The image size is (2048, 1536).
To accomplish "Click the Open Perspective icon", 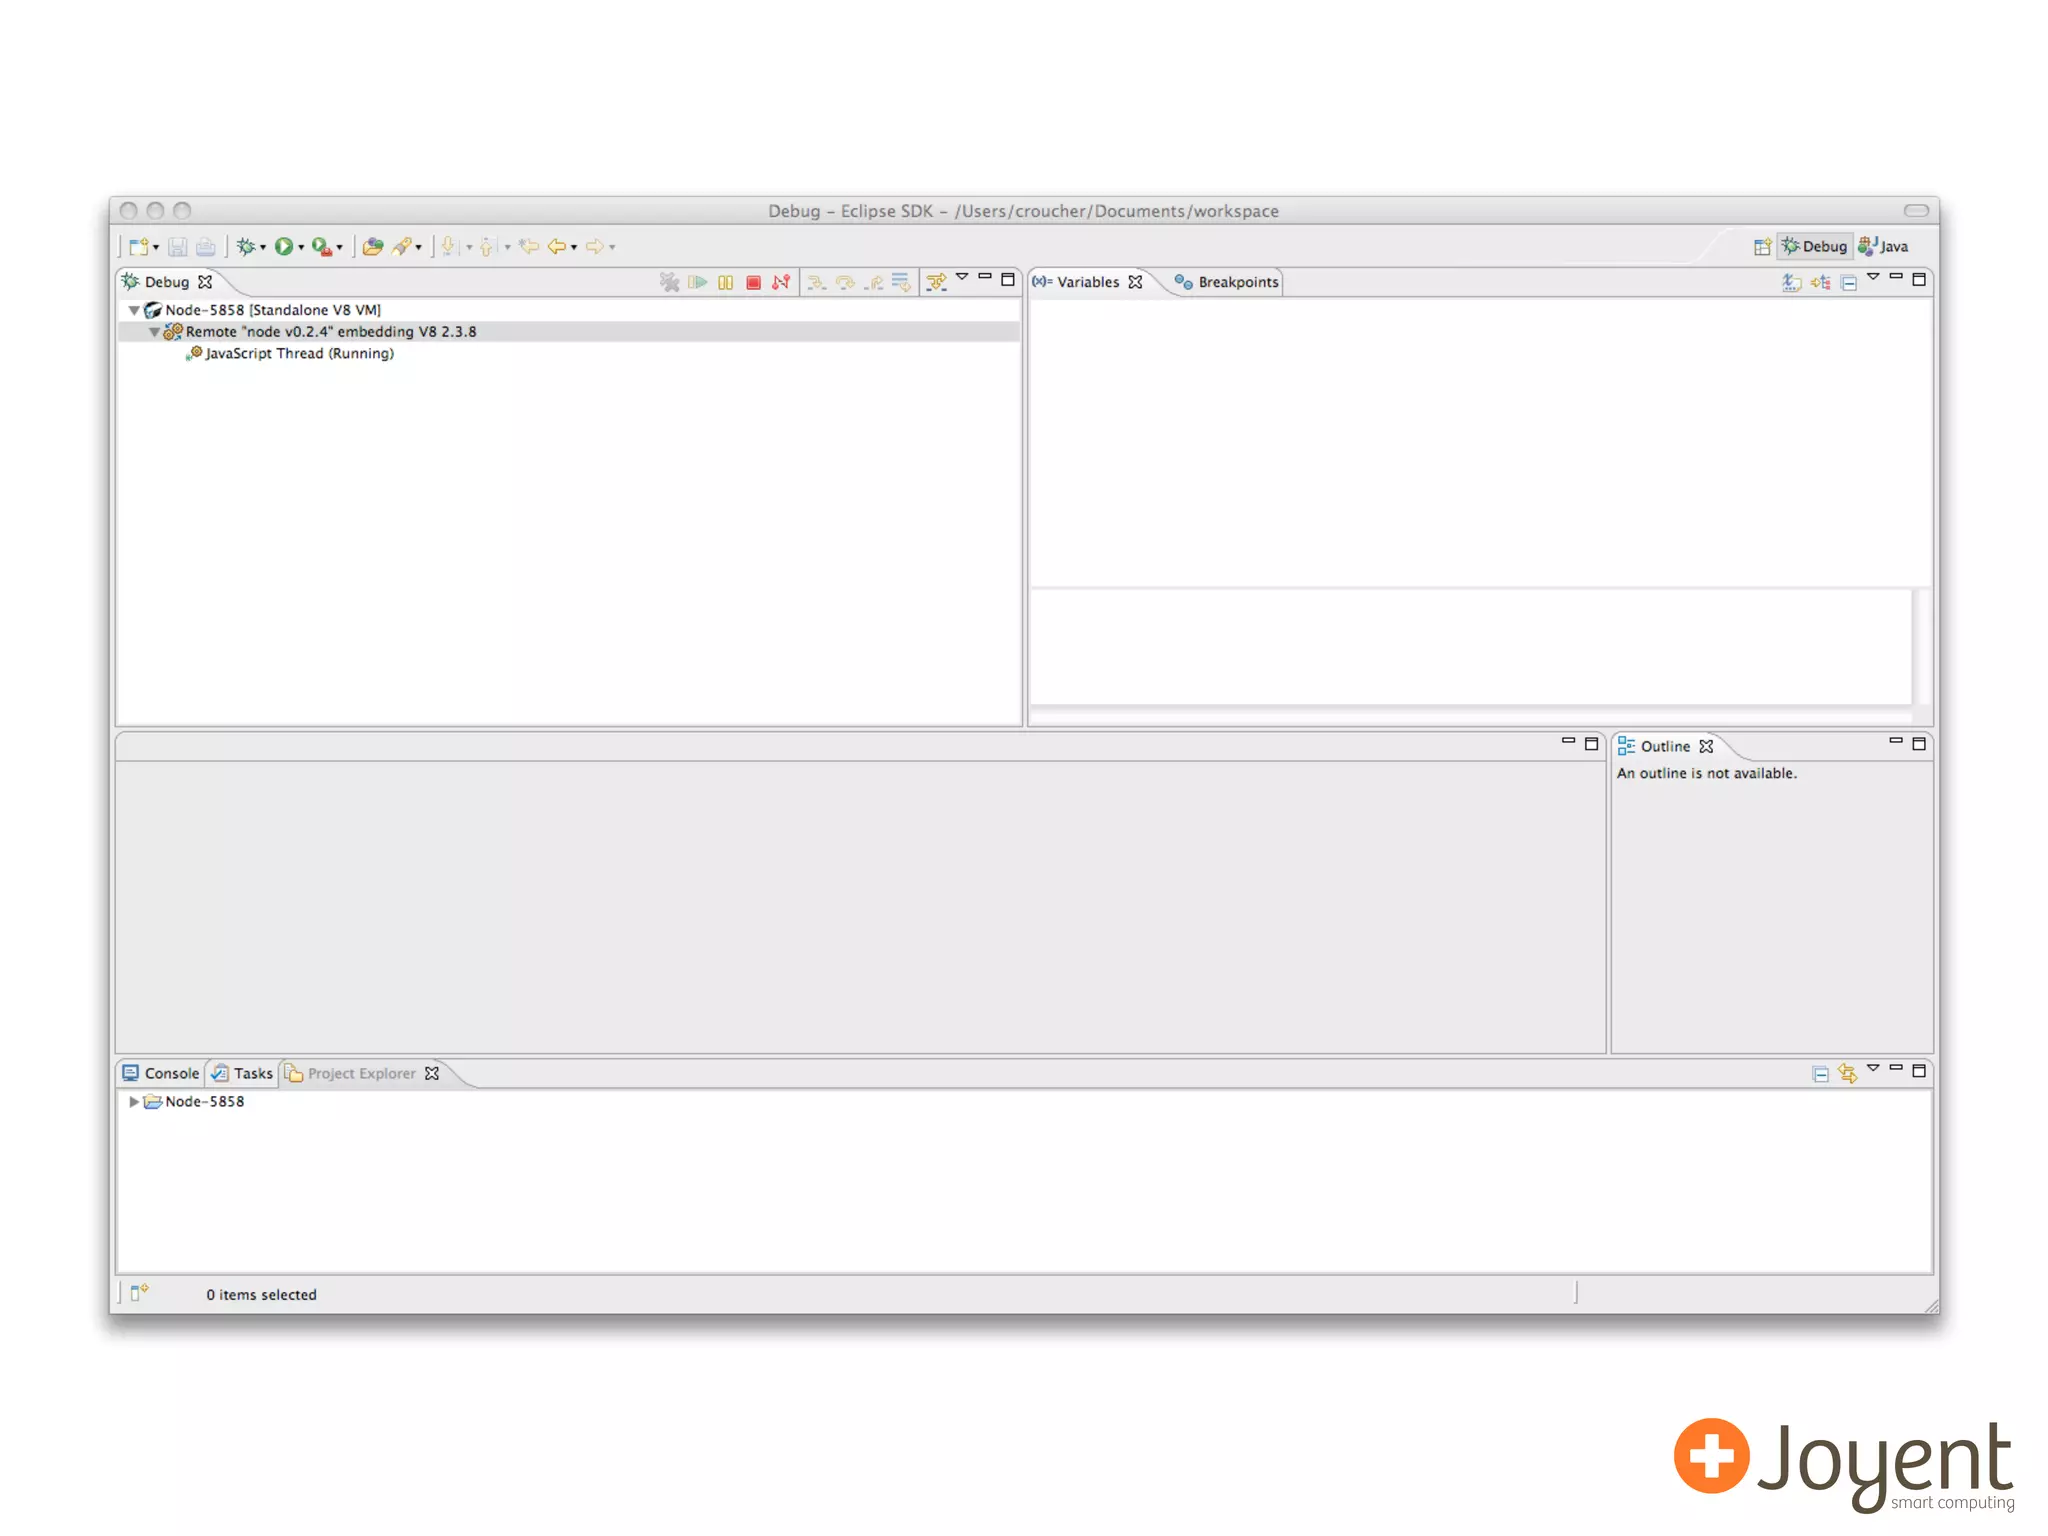I will 1762,247.
